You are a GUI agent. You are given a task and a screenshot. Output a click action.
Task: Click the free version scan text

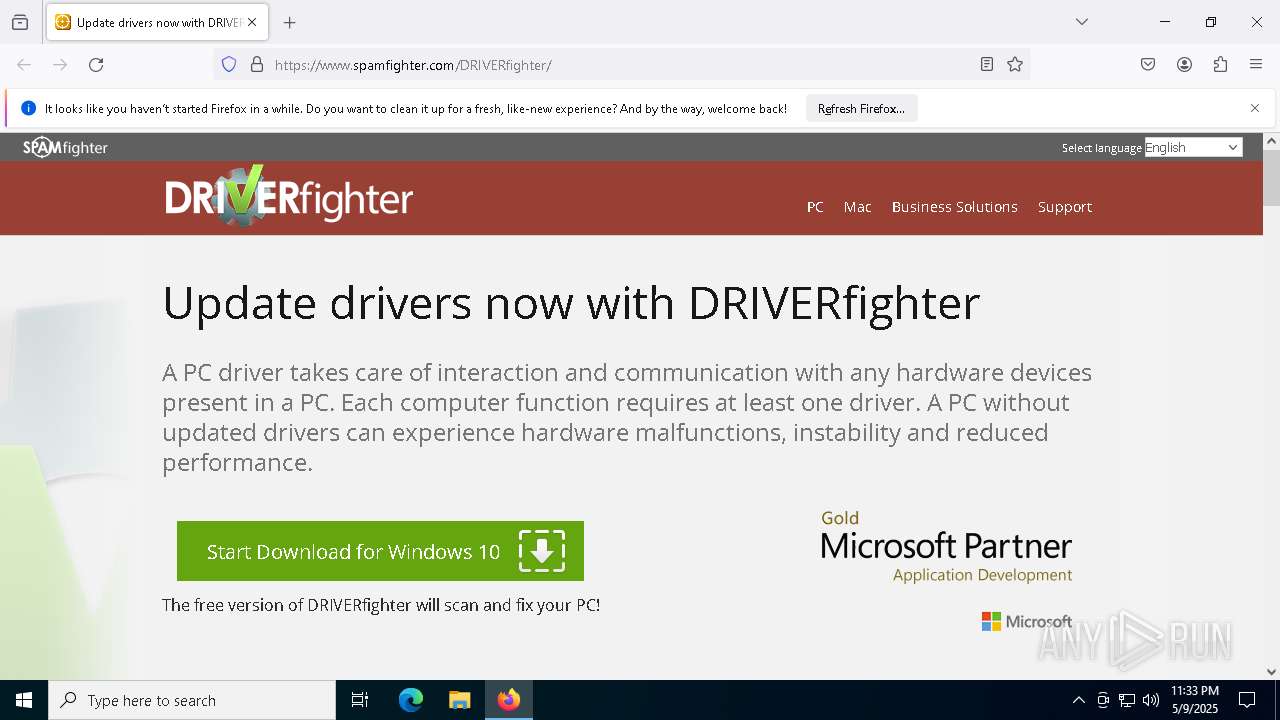coord(381,605)
